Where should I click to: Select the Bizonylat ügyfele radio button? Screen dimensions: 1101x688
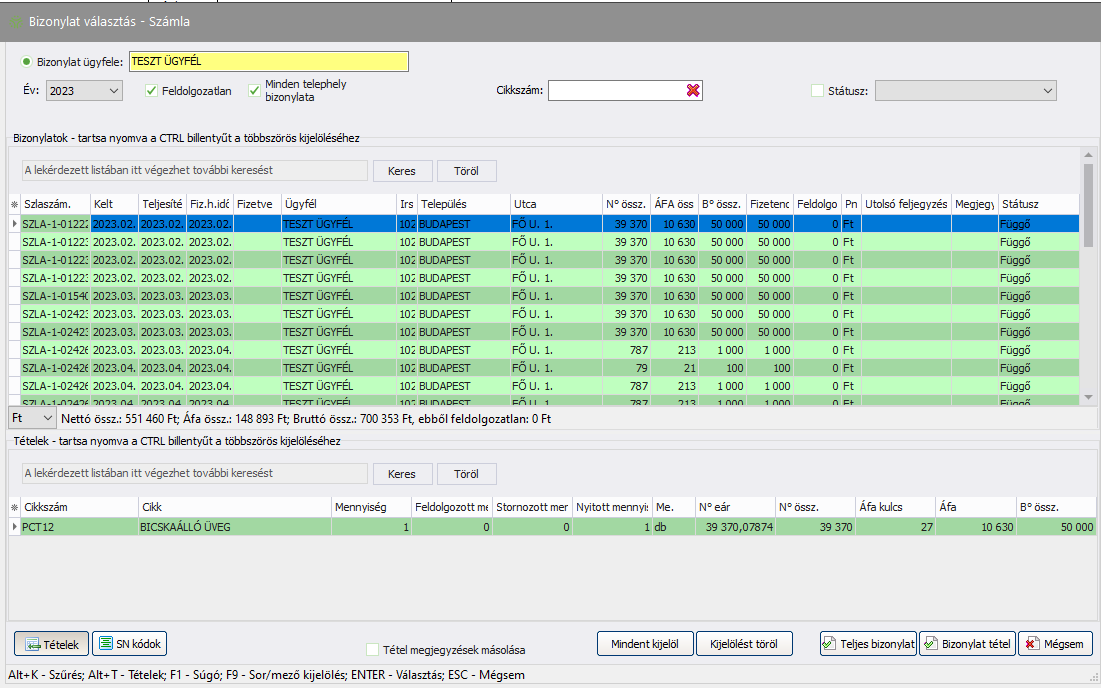[27, 62]
